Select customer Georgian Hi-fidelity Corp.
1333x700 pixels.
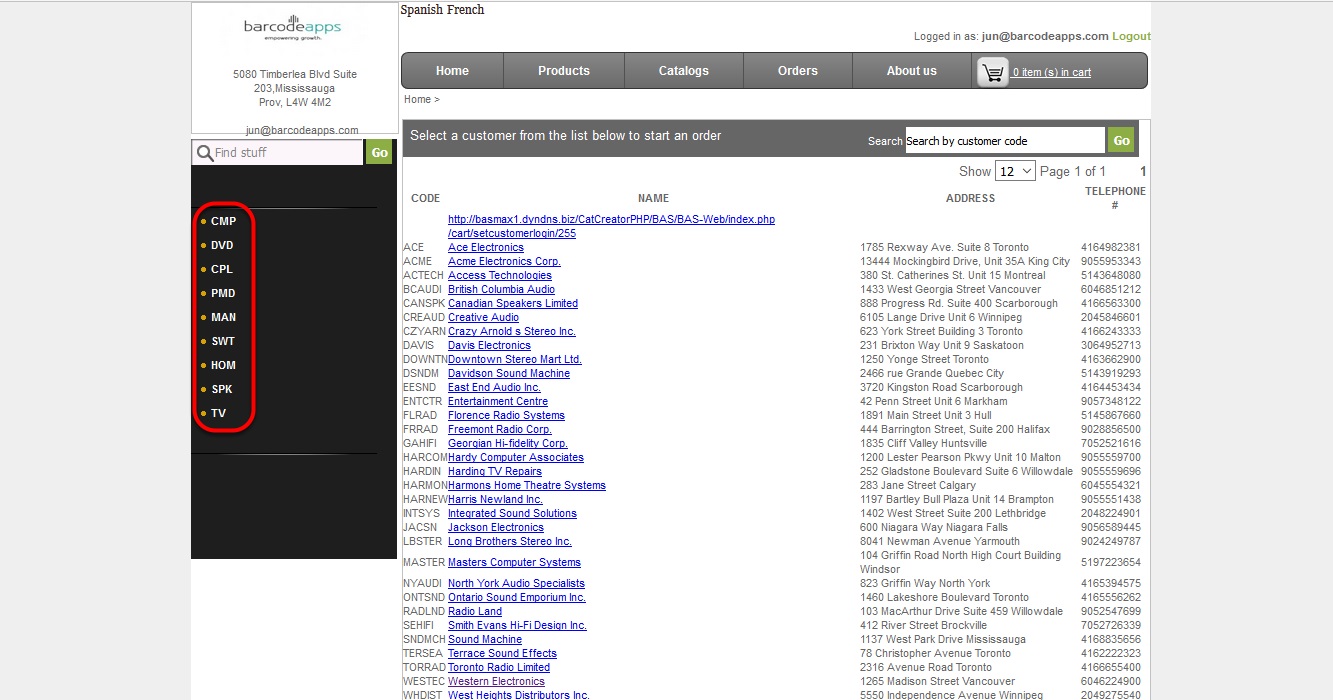(x=508, y=443)
